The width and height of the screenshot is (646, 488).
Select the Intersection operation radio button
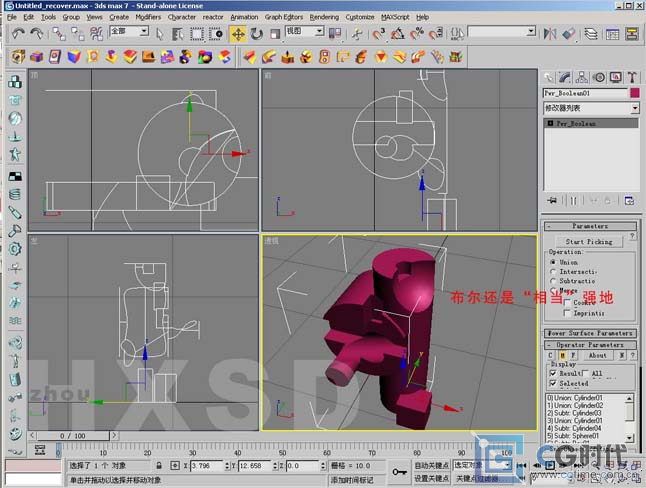[x=553, y=272]
